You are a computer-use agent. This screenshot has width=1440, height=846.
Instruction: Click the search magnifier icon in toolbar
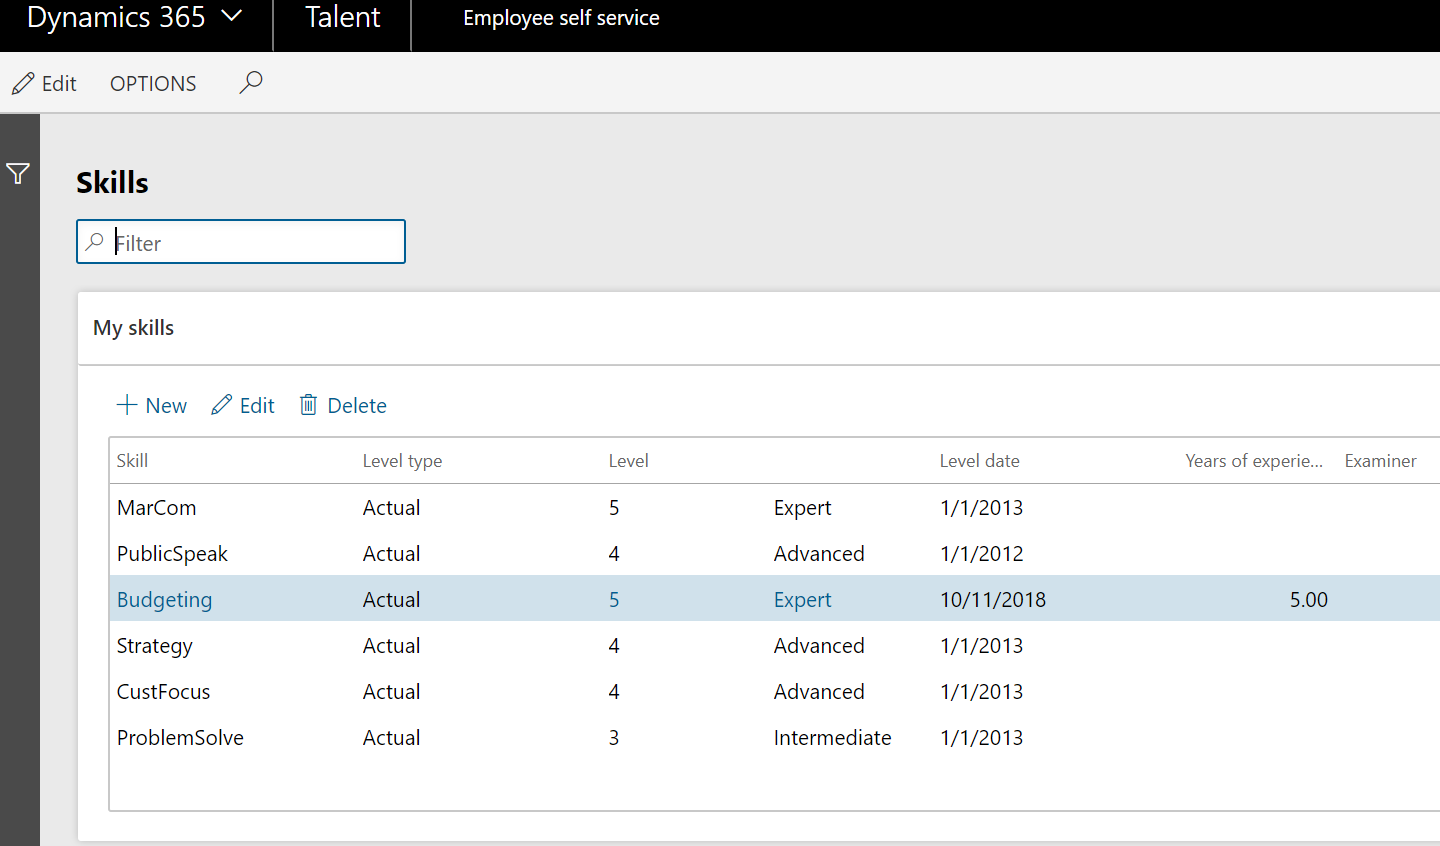click(250, 82)
